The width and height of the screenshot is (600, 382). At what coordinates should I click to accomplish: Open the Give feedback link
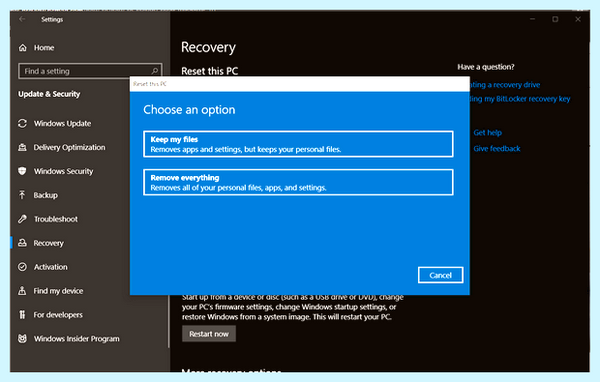(x=497, y=149)
